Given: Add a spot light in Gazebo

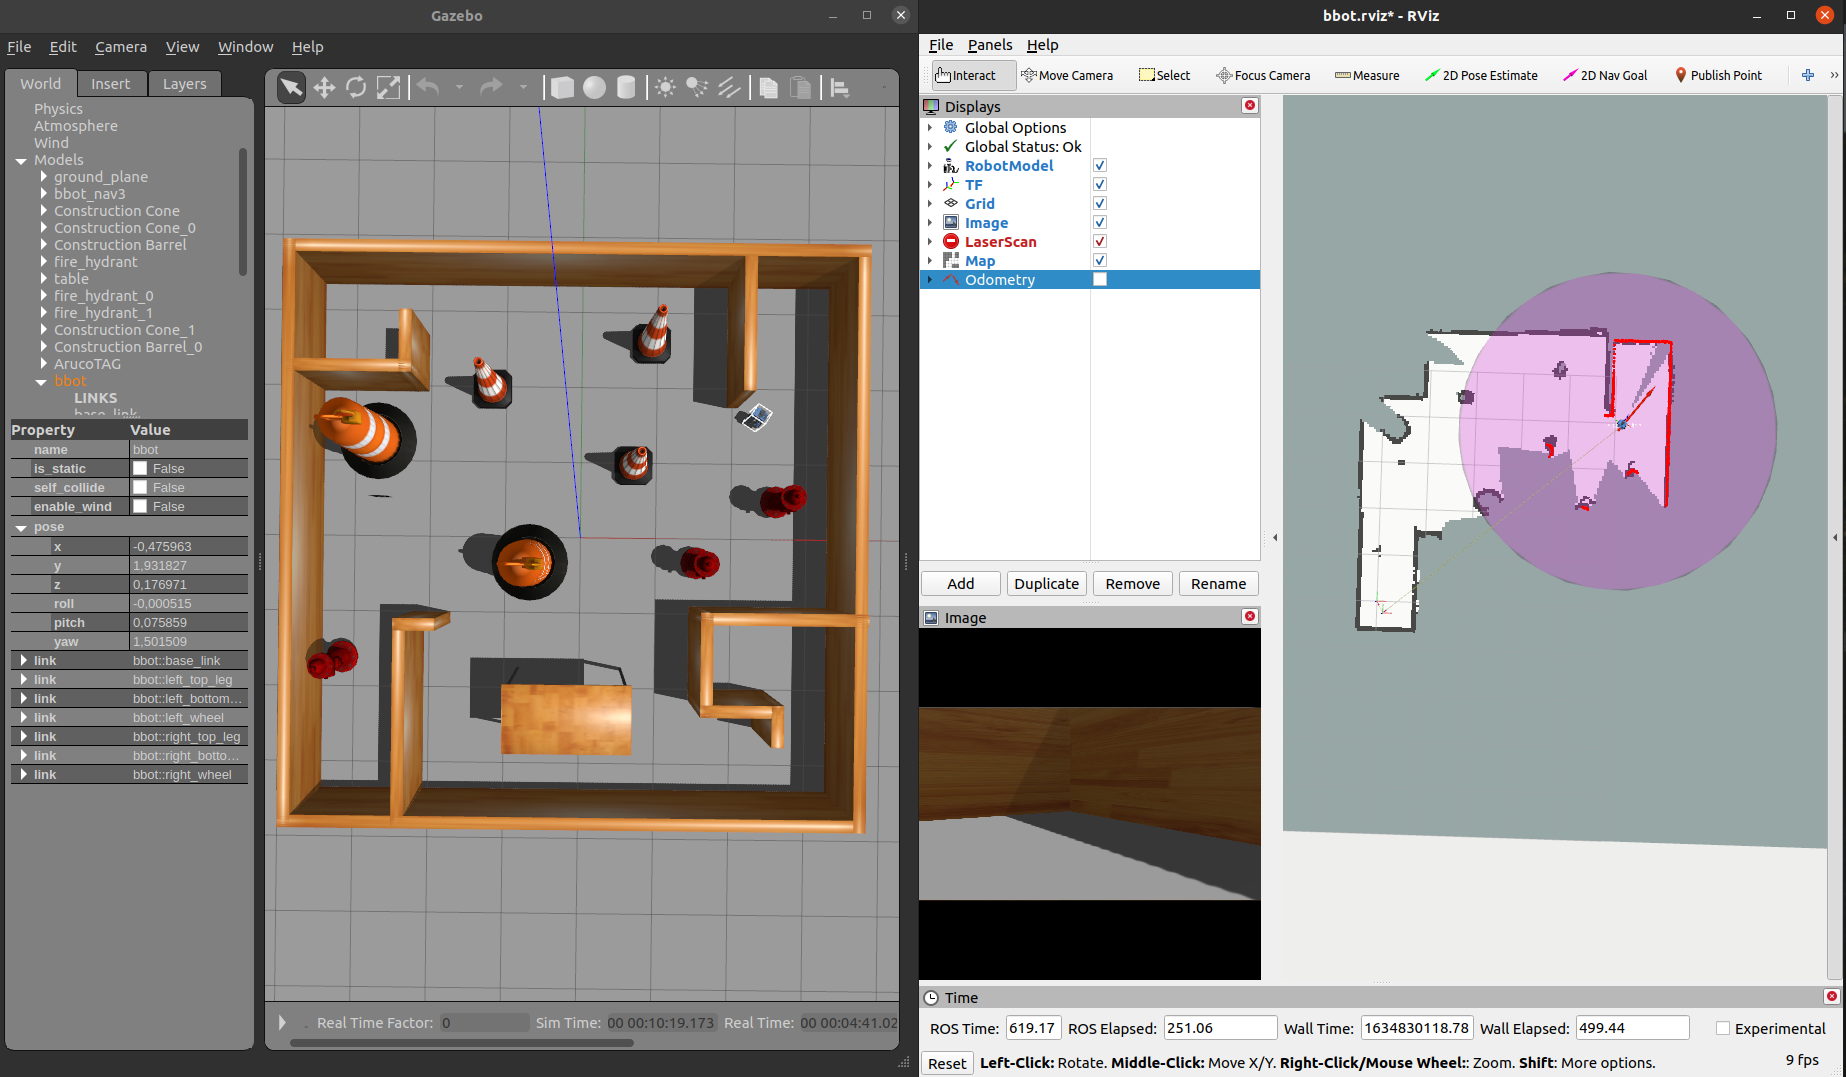Looking at the screenshot, I should point(697,88).
